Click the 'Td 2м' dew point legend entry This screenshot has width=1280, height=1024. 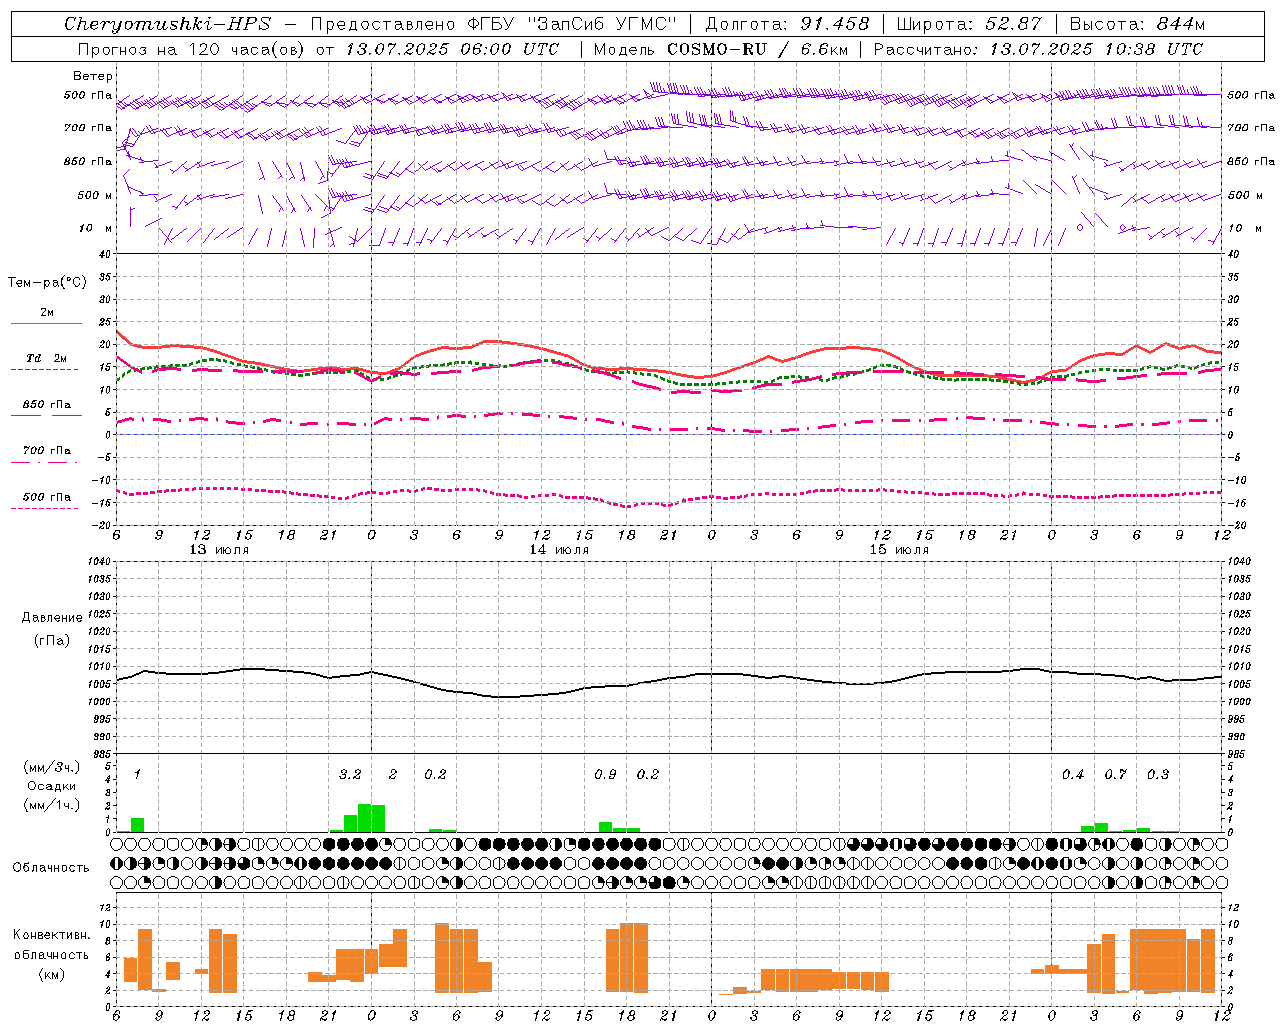(46, 358)
